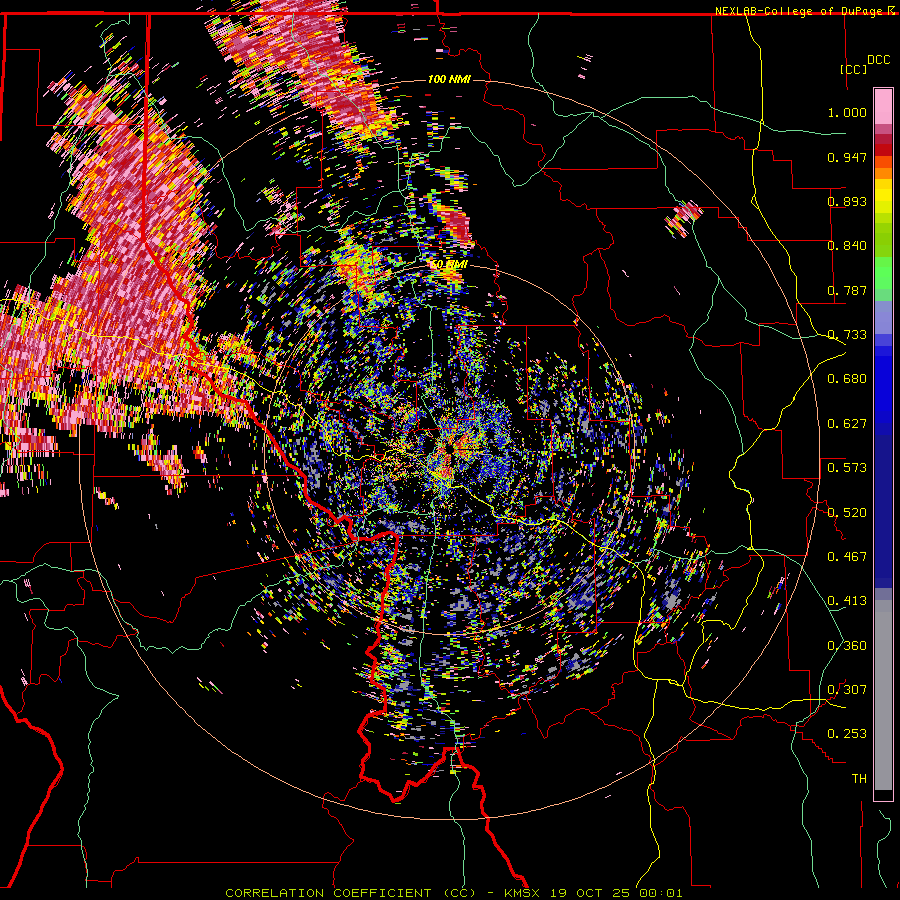Select the 0.360 legend value
Image resolution: width=900 pixels, height=900 pixels.
click(847, 646)
